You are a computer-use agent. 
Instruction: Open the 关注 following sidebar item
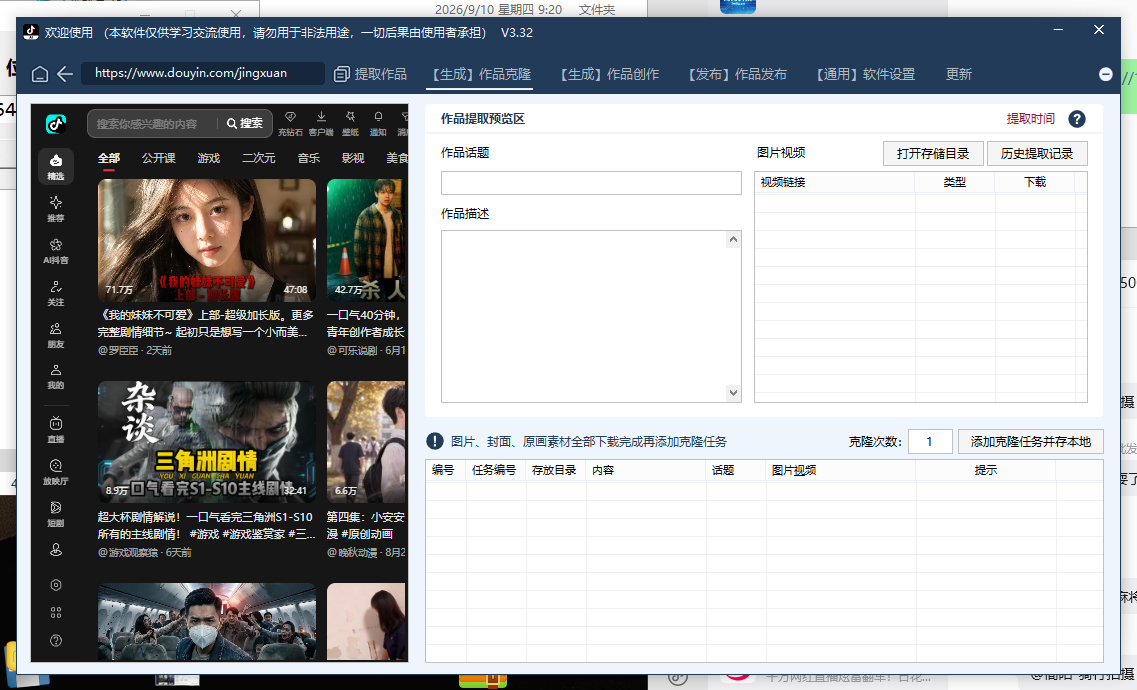tap(56, 293)
